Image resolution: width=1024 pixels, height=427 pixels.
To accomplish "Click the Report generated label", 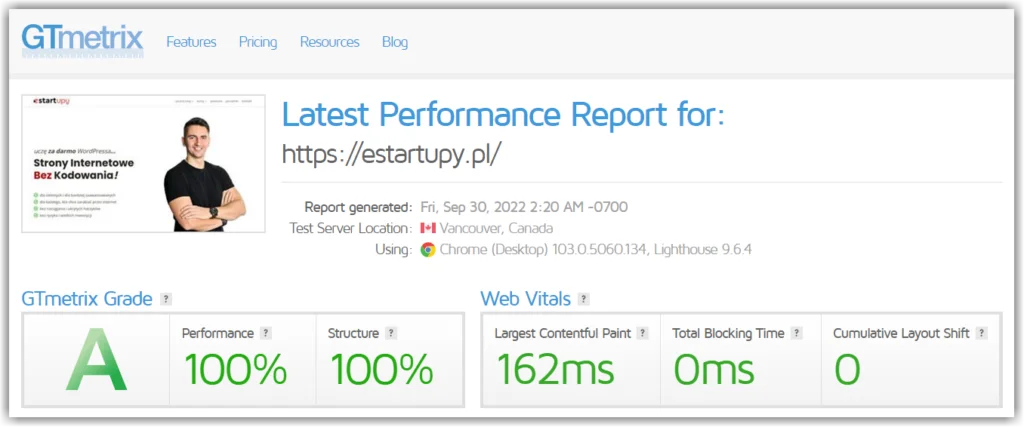I will click(x=359, y=208).
